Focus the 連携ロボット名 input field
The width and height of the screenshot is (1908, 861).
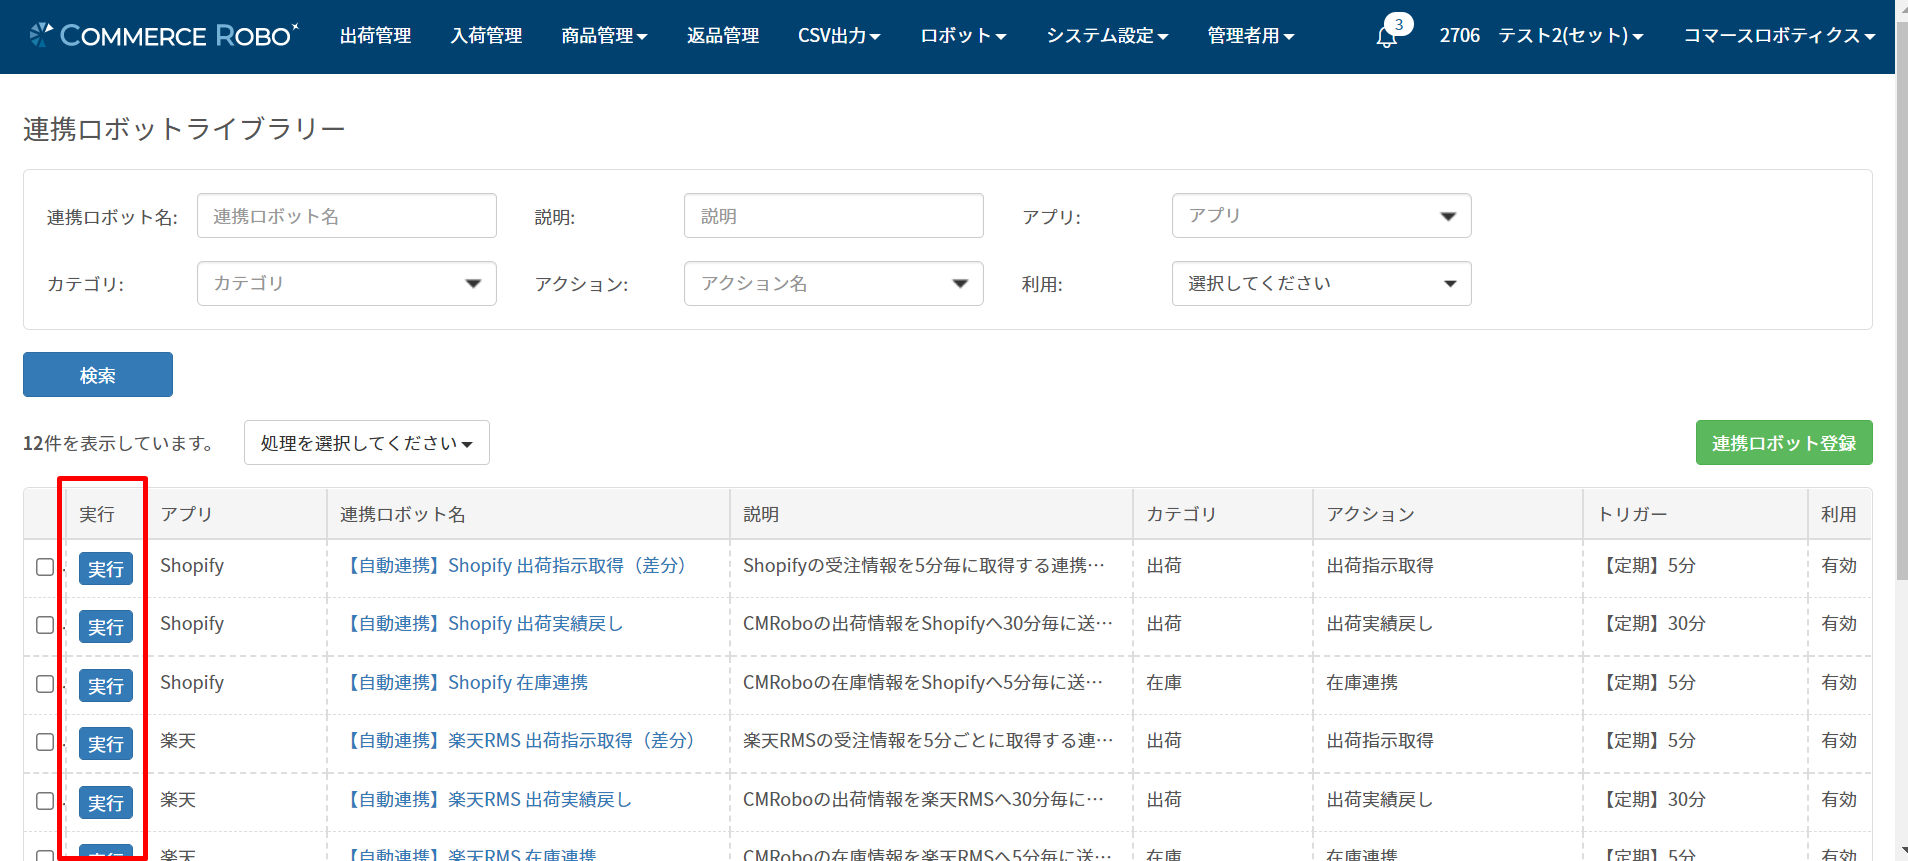click(x=347, y=216)
